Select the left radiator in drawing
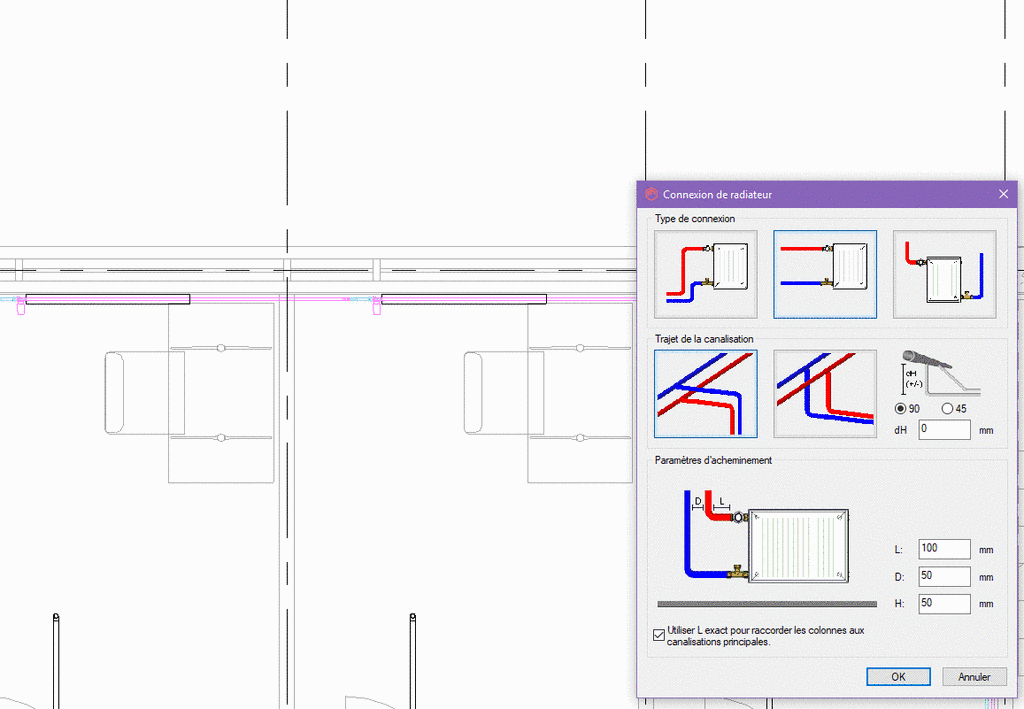This screenshot has height=709, width=1024. (108, 299)
